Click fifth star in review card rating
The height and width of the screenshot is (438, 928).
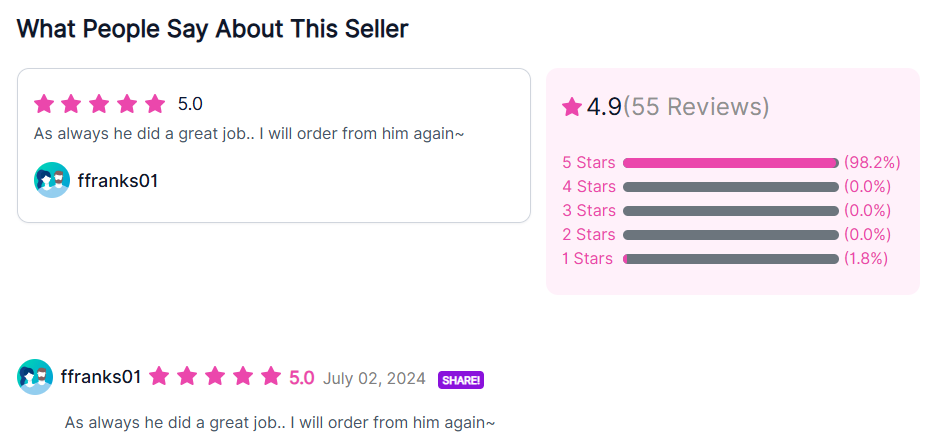[155, 104]
